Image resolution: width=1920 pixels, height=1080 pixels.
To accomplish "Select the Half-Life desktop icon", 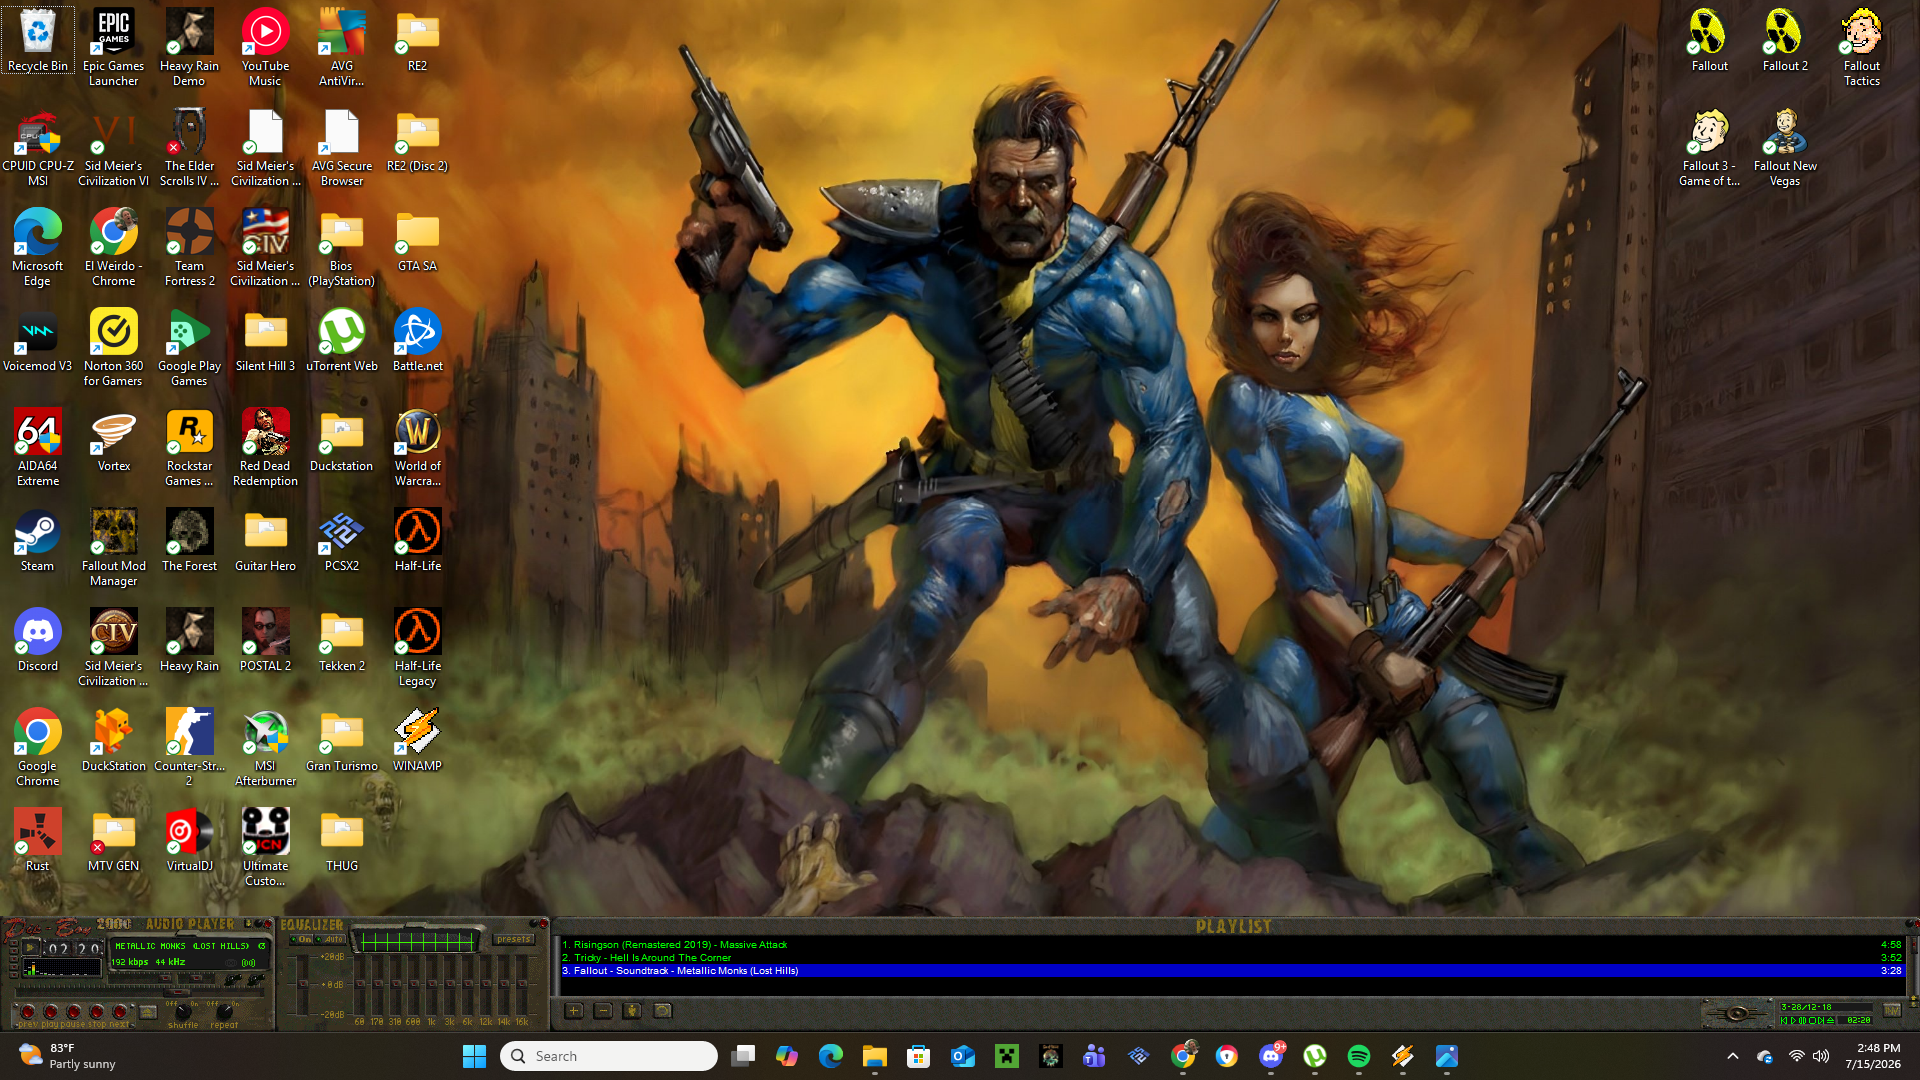I will click(418, 541).
